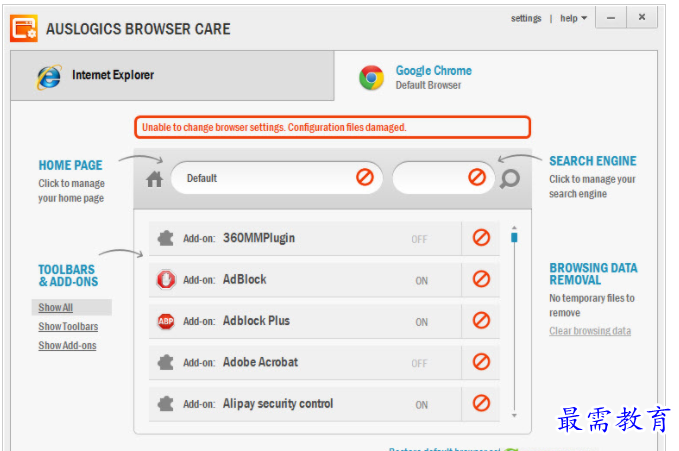Select the 360MMPlugin add-on name
This screenshot has height=451, width=679.
[259, 238]
